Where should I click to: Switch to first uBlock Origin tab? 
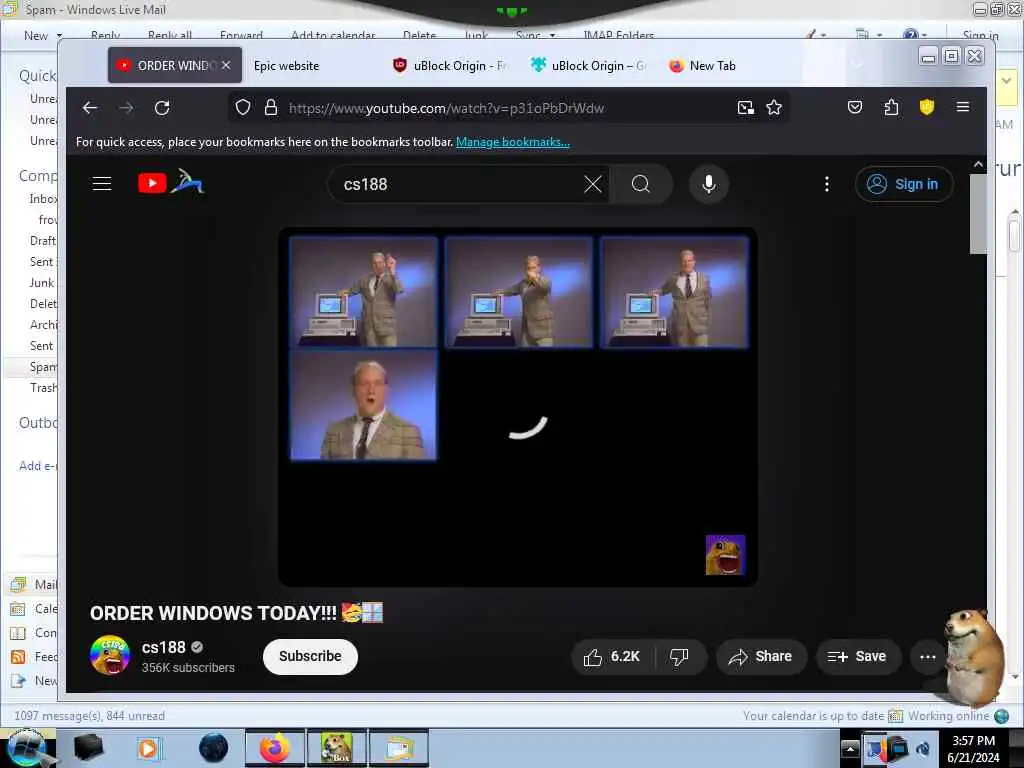click(450, 65)
